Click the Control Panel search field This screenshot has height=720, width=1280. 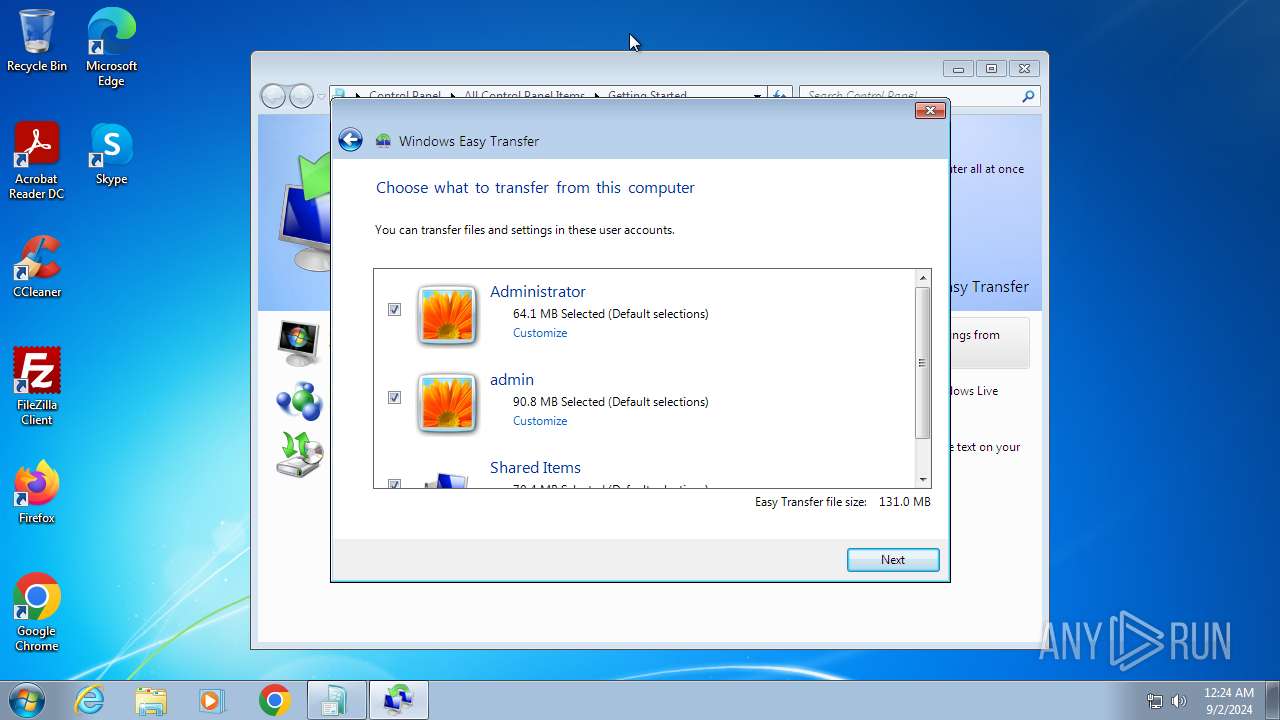click(x=910, y=96)
